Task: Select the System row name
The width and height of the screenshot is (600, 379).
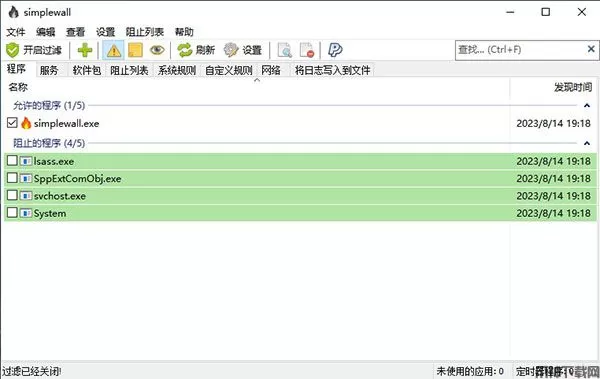Action: pos(50,214)
